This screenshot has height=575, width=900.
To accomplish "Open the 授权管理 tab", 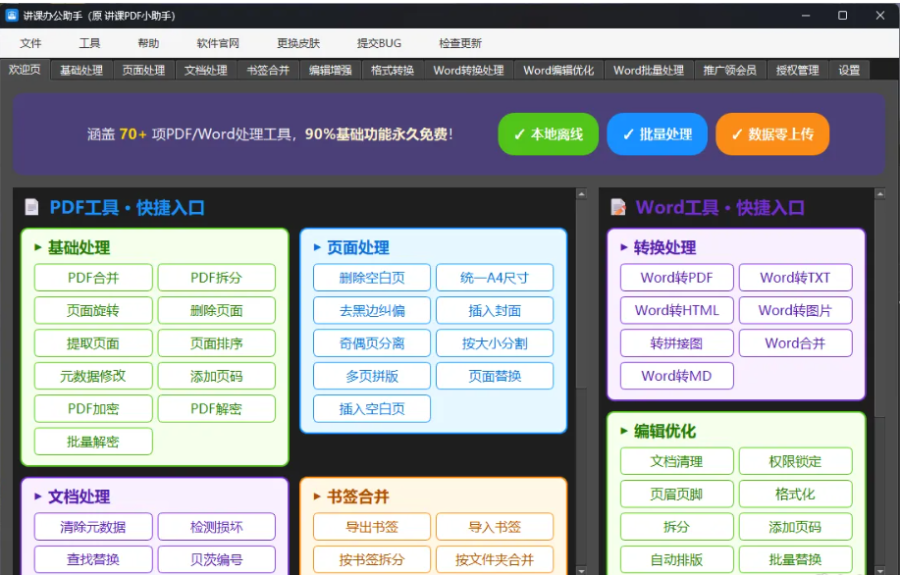I will 798,70.
